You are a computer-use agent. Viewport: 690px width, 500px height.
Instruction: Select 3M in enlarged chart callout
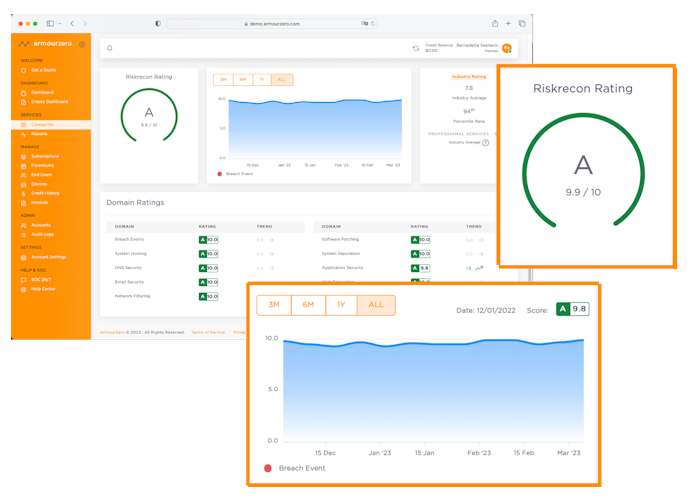pos(274,305)
